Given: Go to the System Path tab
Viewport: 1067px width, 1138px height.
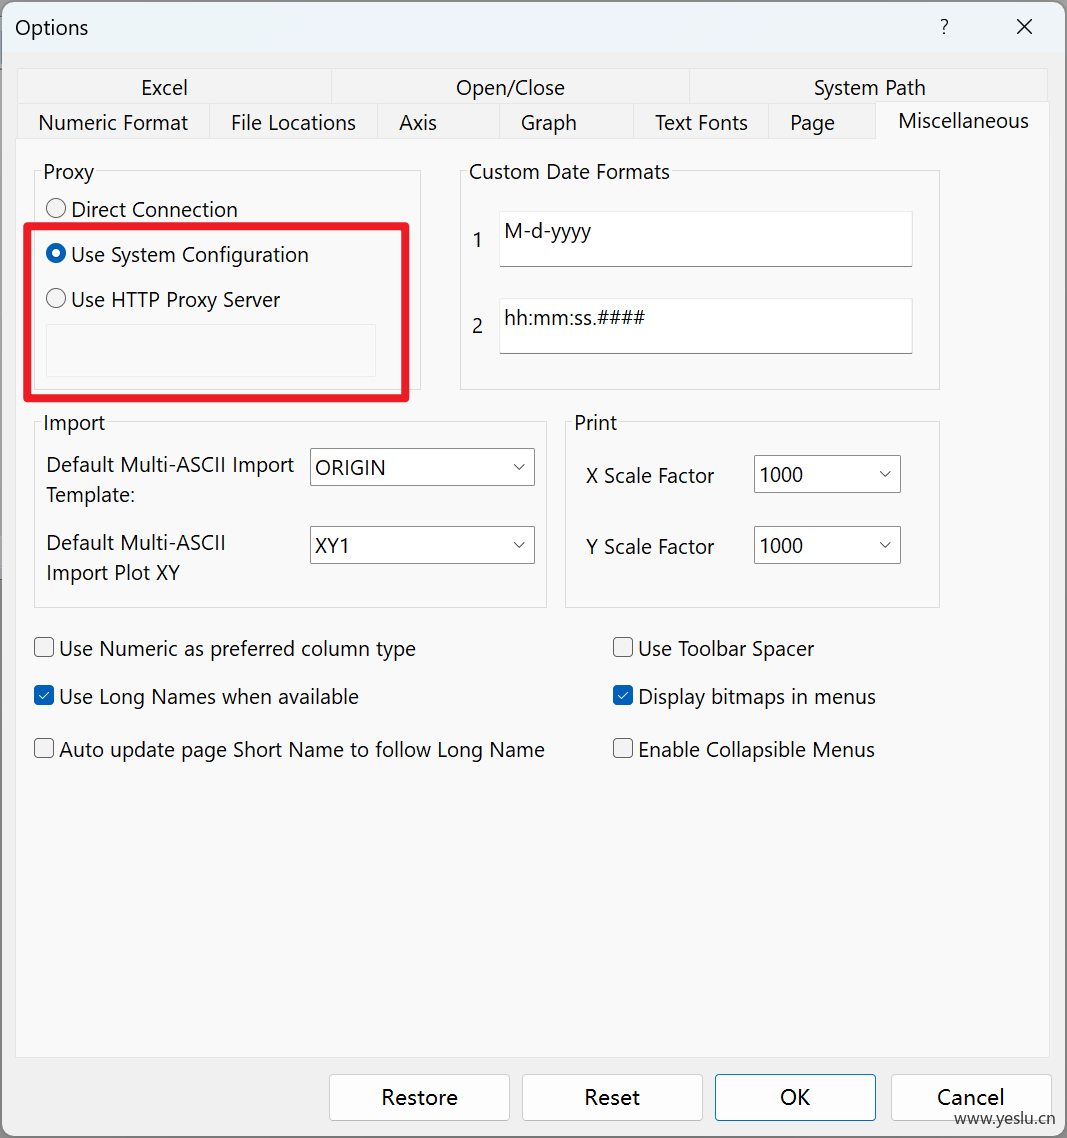Looking at the screenshot, I should [869, 87].
